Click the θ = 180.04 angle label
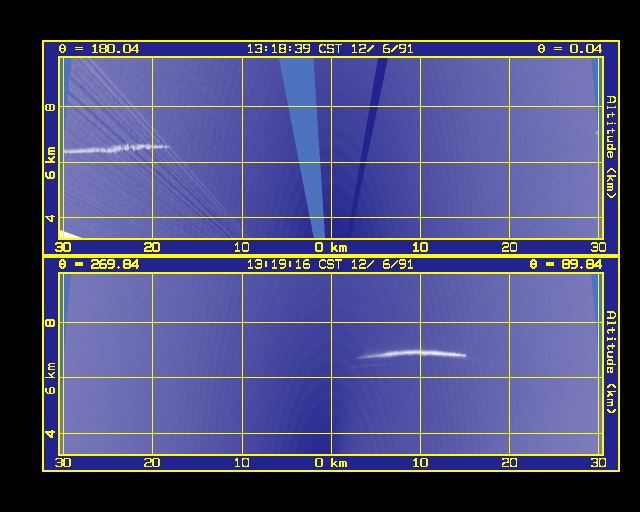 pos(99,49)
